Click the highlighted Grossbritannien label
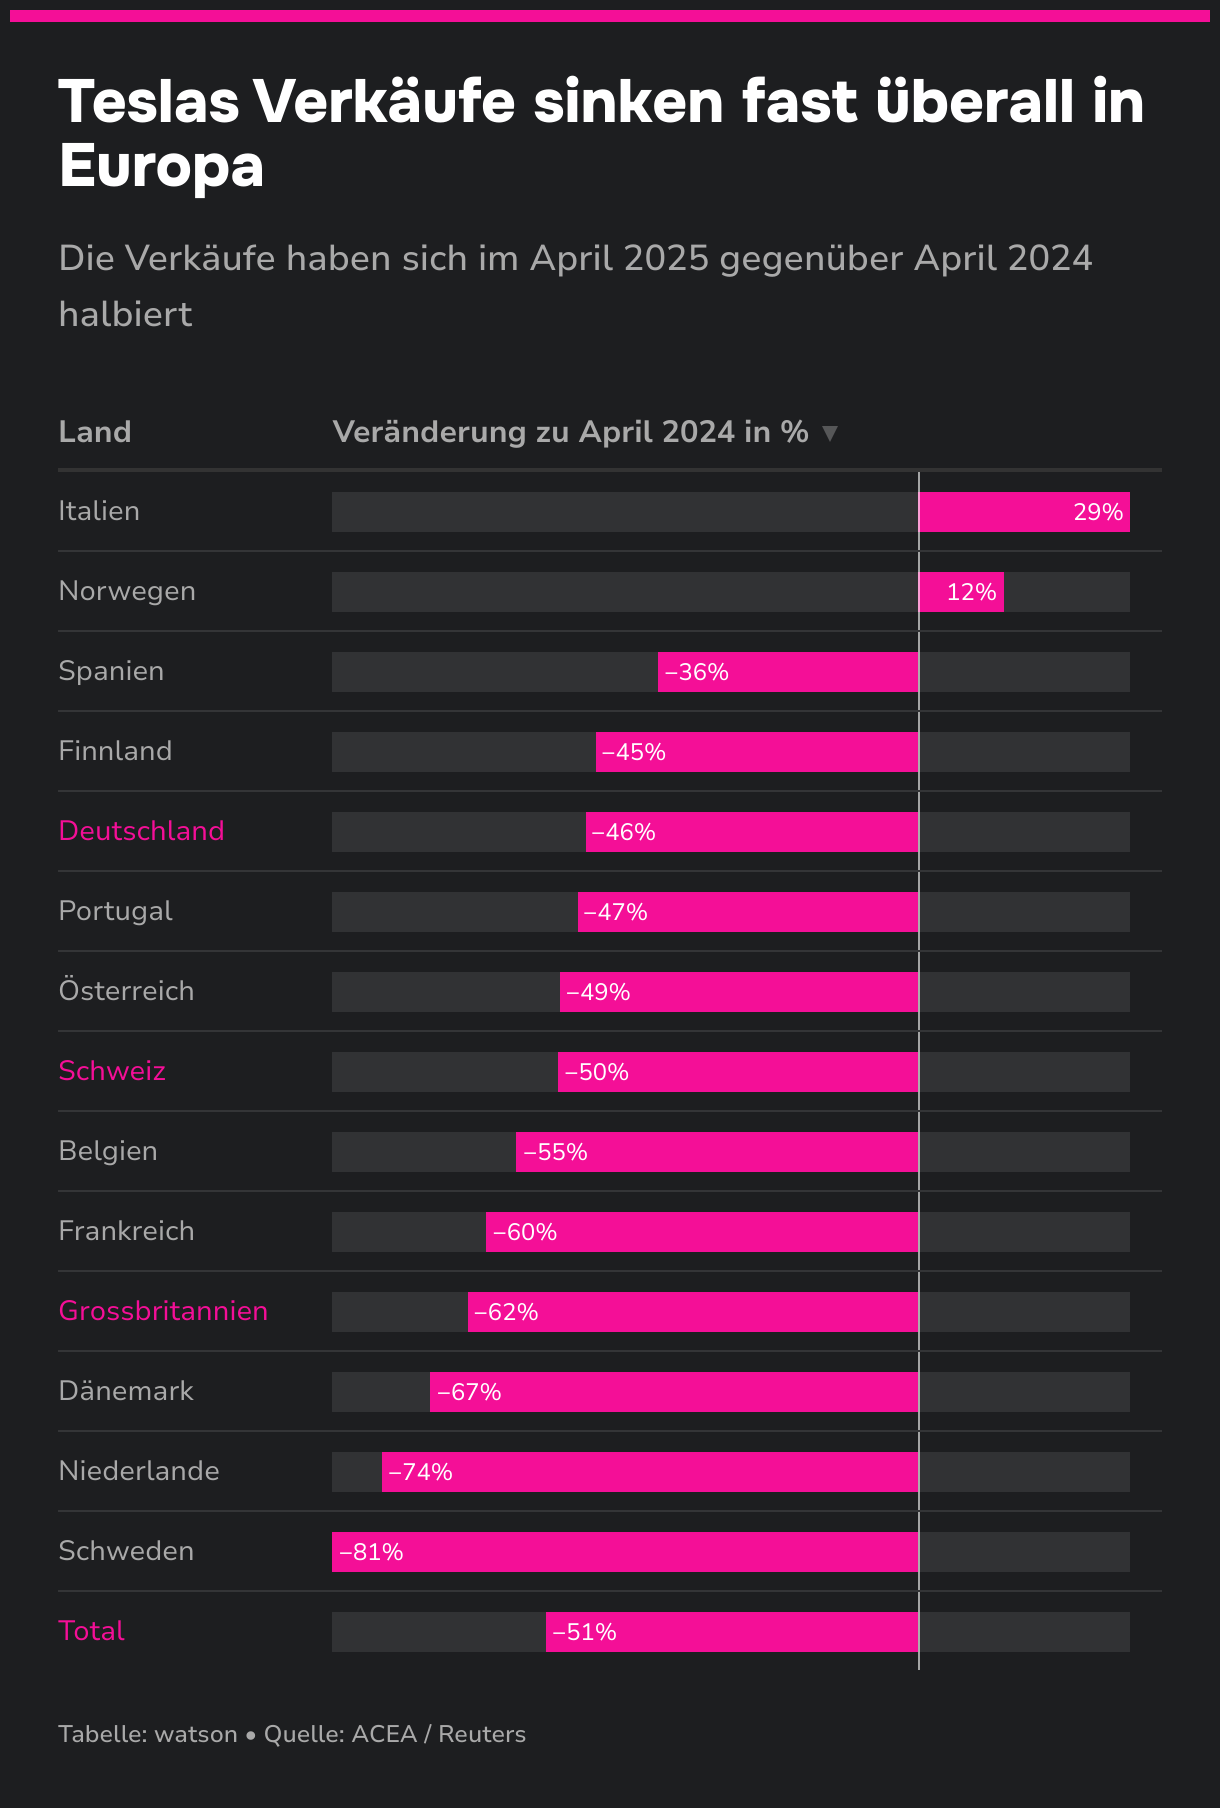 (163, 1311)
